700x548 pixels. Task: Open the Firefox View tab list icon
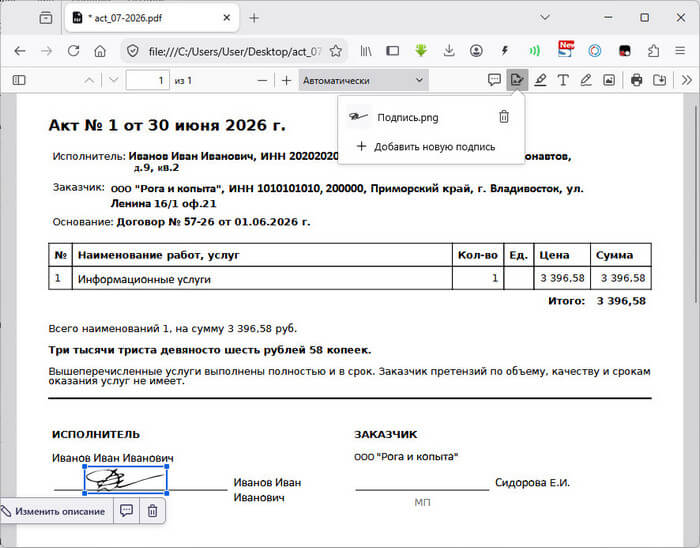(46, 18)
